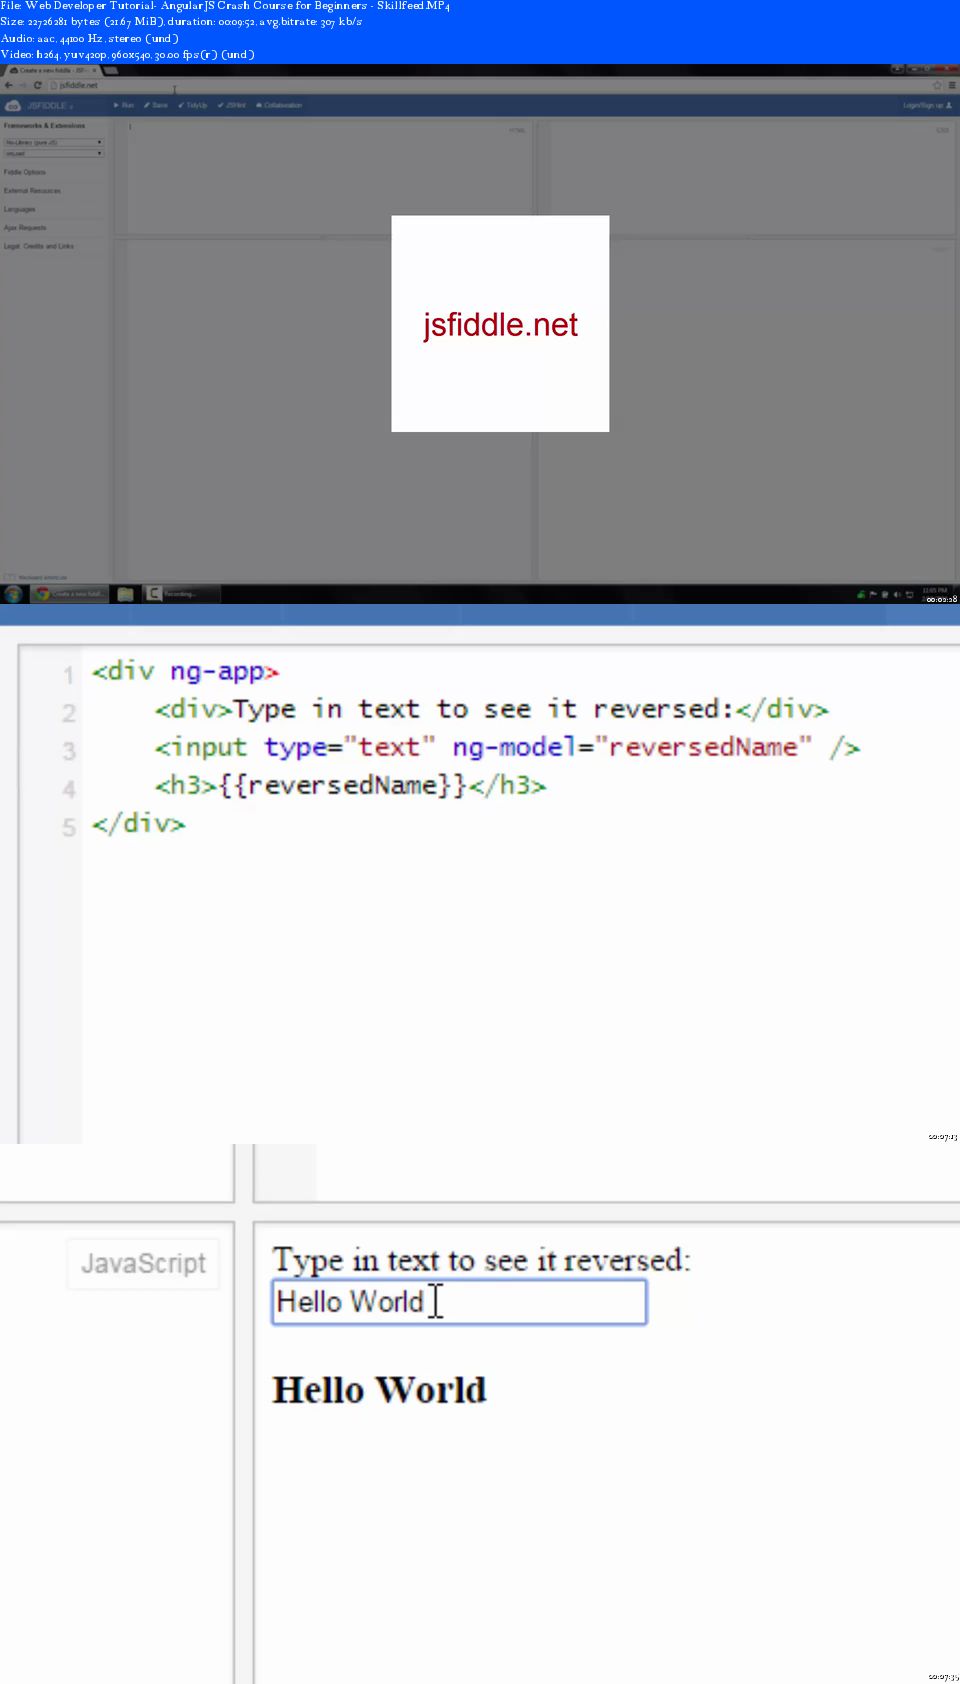Click the bookmark star icon

pos(937,85)
